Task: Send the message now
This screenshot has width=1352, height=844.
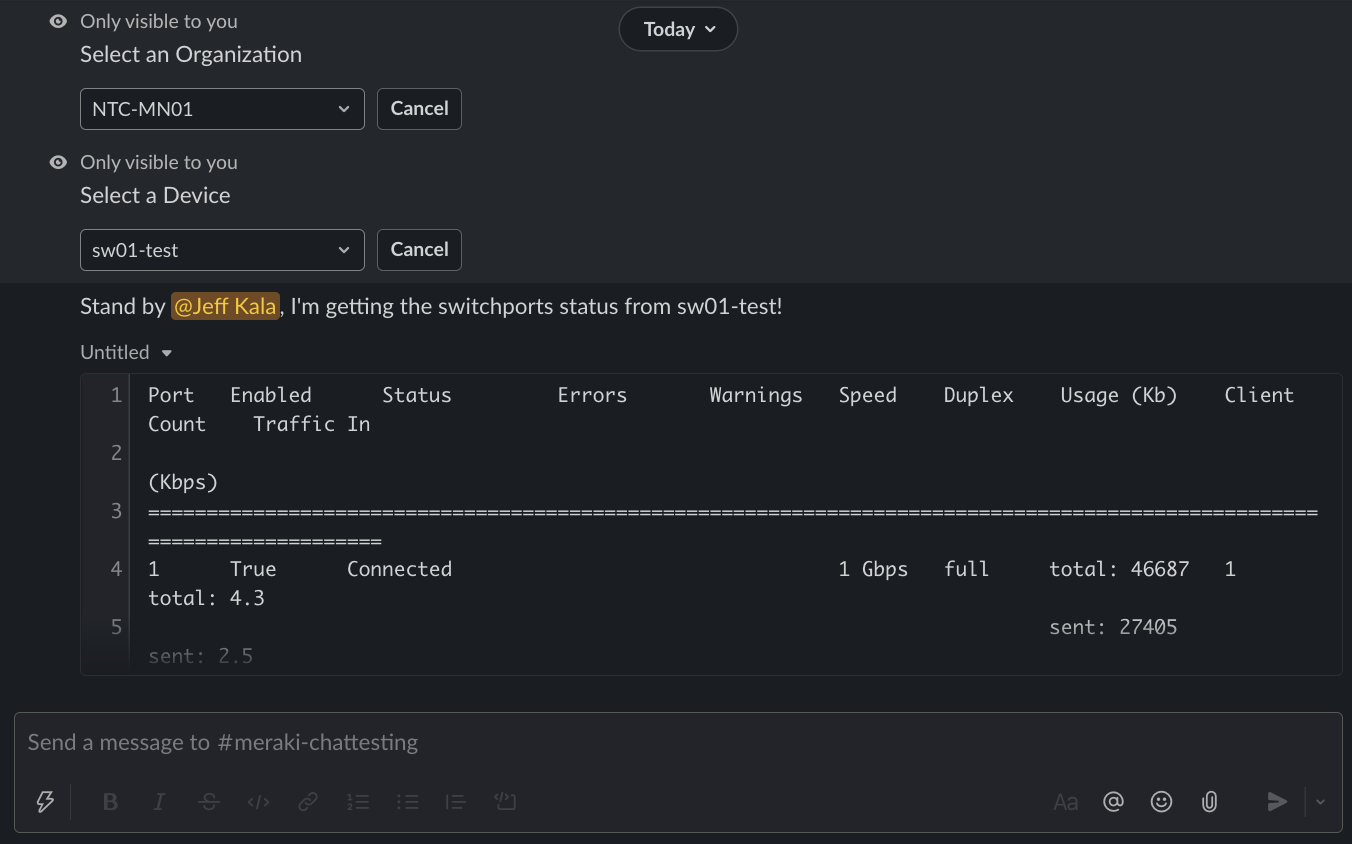Action: (1277, 801)
